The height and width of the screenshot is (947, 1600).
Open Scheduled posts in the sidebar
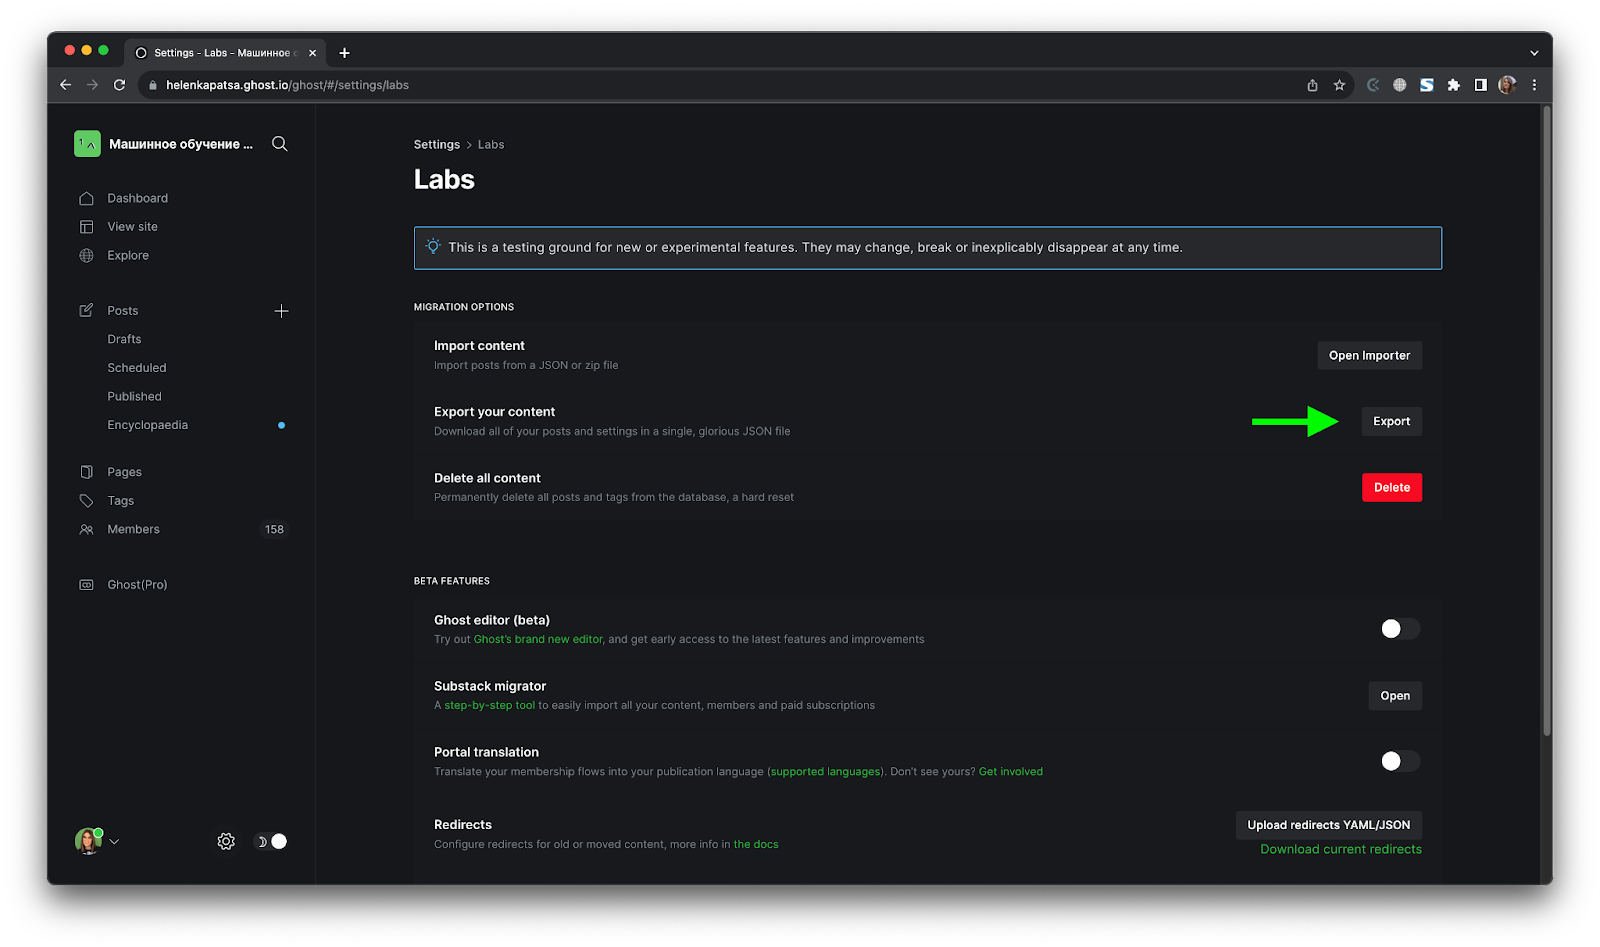137,368
